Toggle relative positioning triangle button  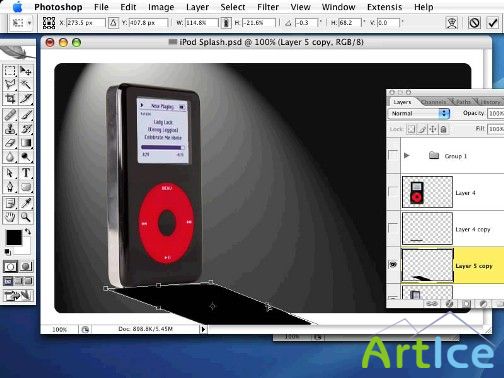[x=113, y=23]
